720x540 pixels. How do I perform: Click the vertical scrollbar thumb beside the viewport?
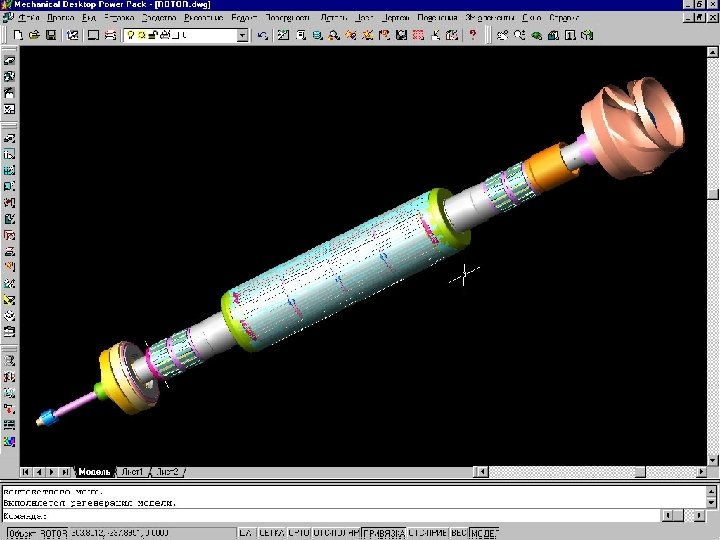click(713, 194)
